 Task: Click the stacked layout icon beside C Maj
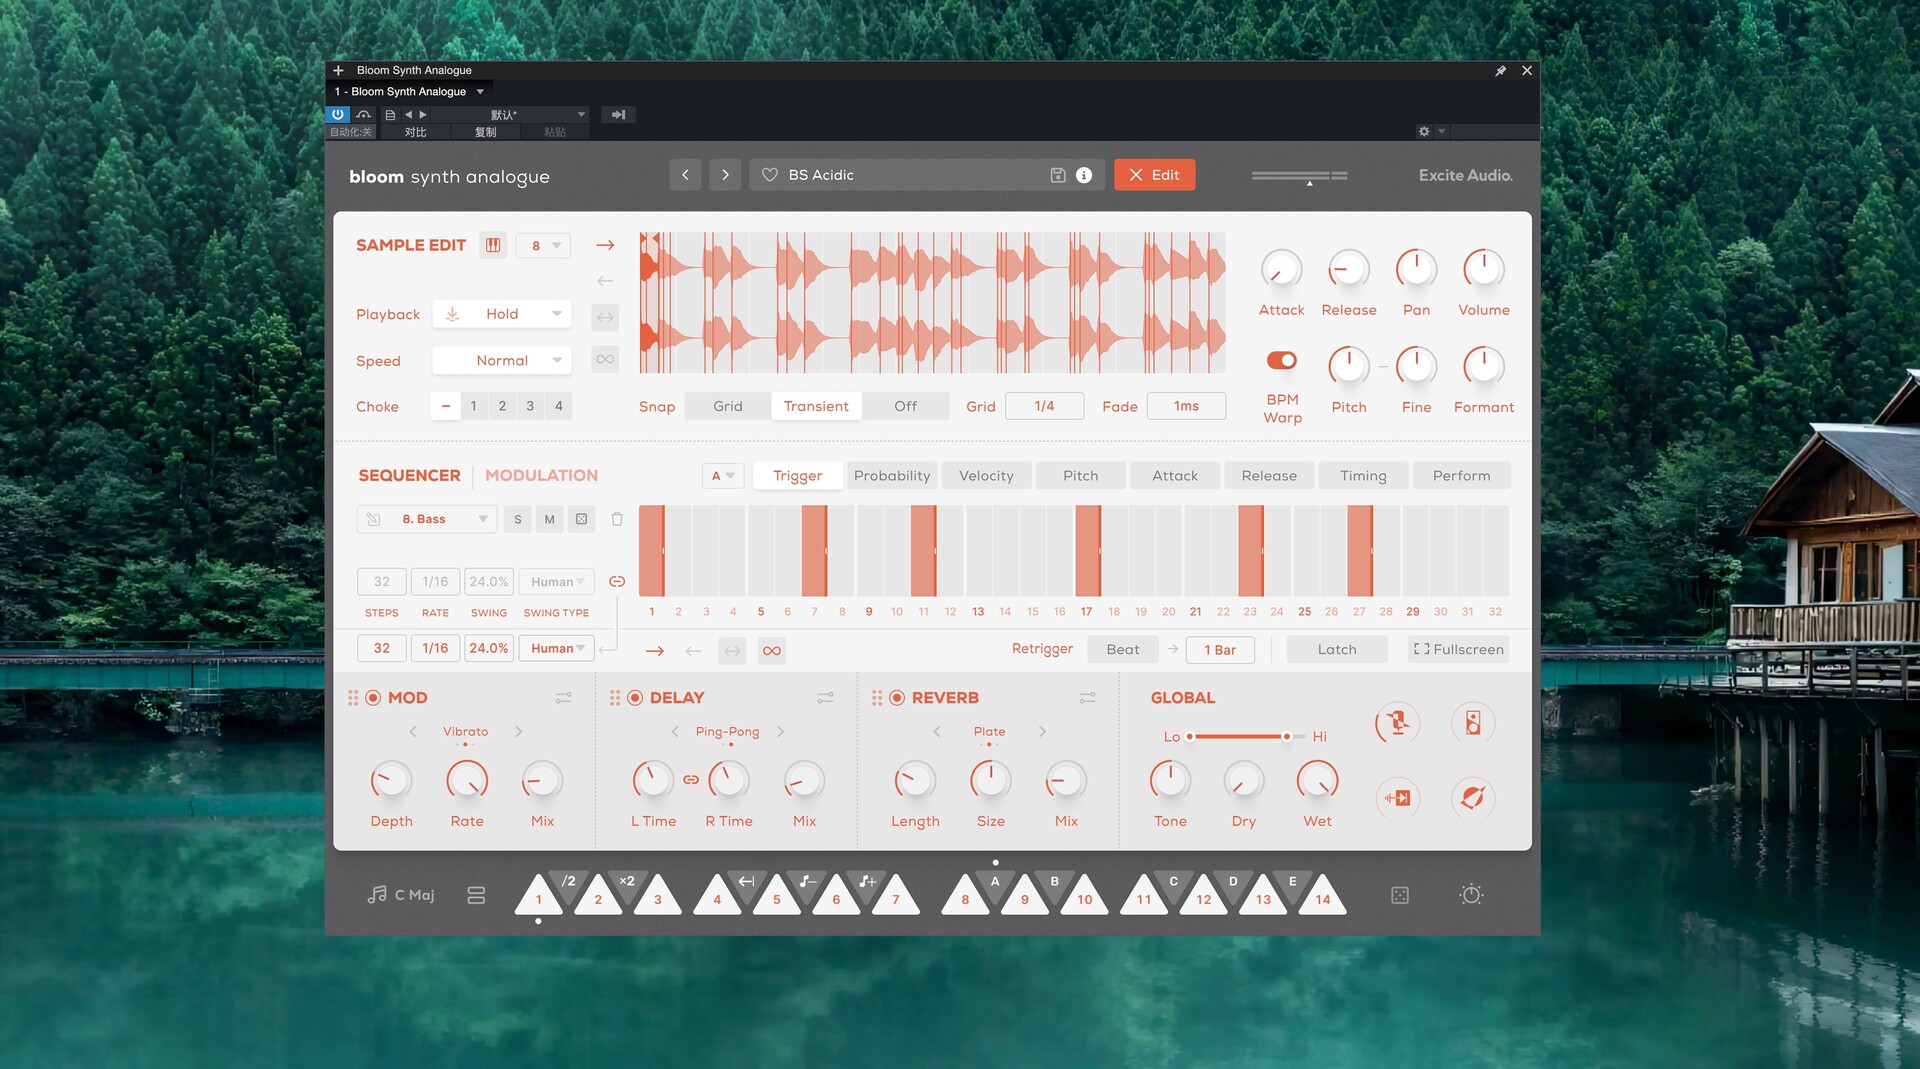pos(476,895)
